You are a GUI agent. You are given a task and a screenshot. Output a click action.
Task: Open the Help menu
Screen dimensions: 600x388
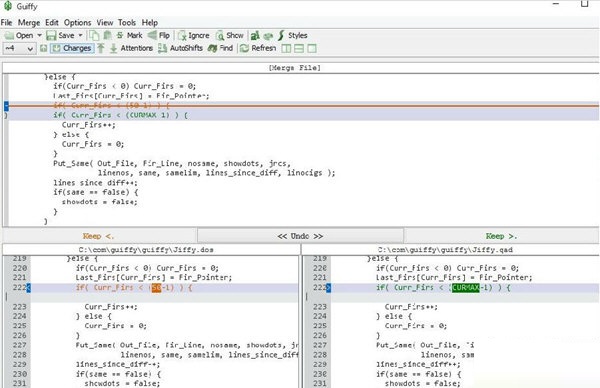(x=150, y=23)
